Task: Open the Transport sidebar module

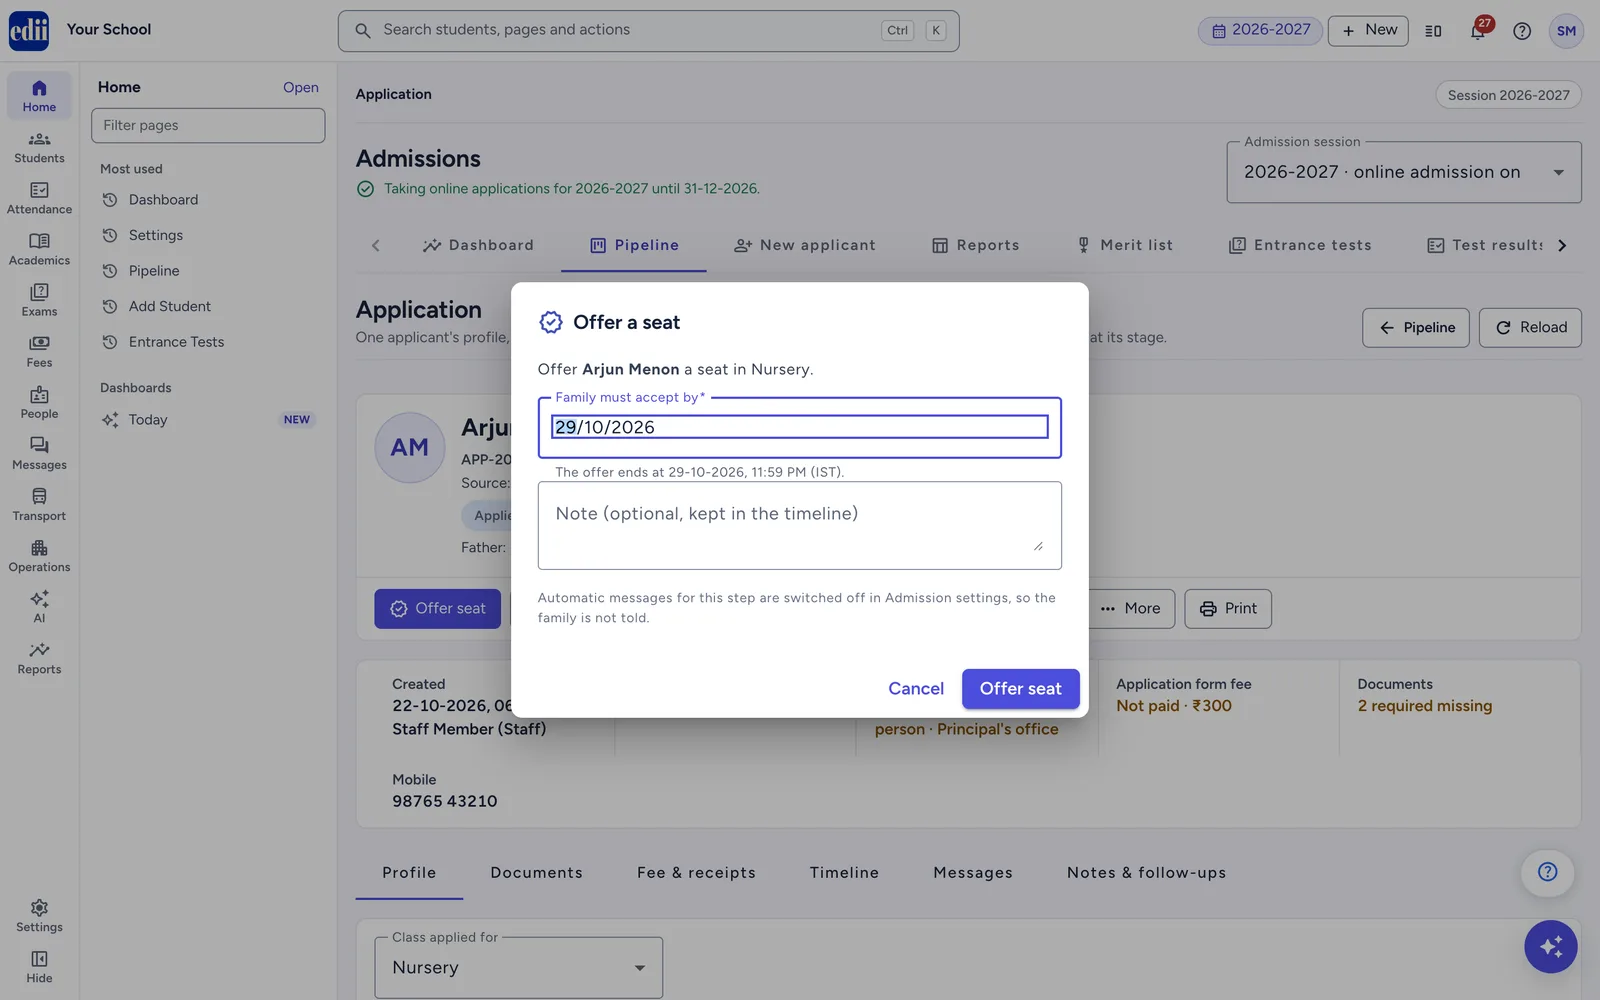Action: pyautogui.click(x=39, y=505)
